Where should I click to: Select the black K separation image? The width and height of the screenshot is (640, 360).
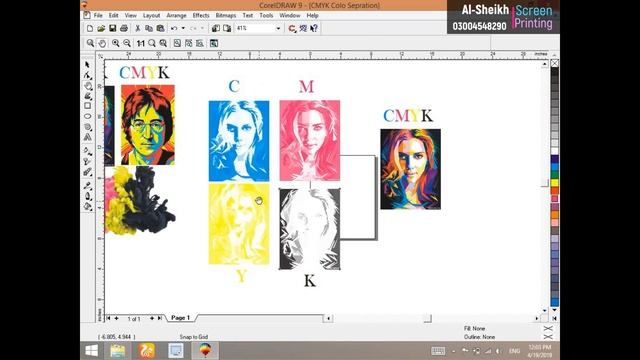coord(310,229)
